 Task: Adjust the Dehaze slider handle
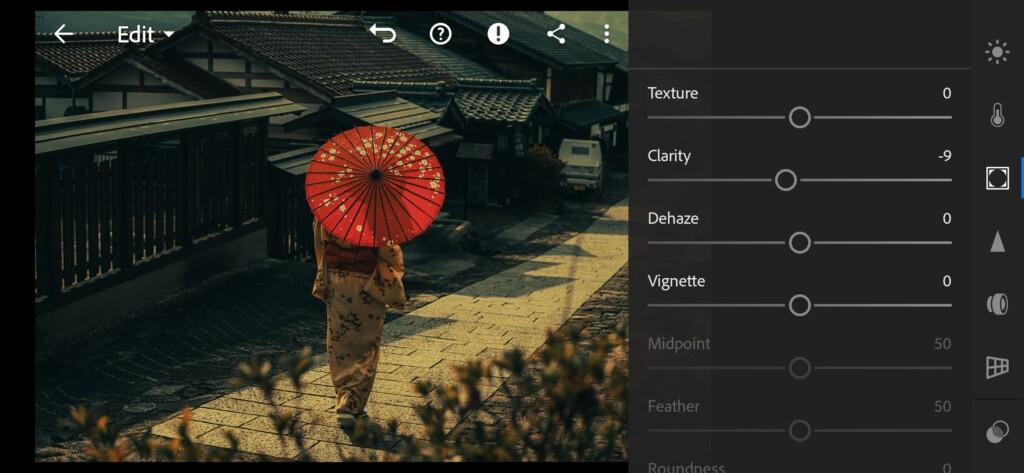pos(799,243)
